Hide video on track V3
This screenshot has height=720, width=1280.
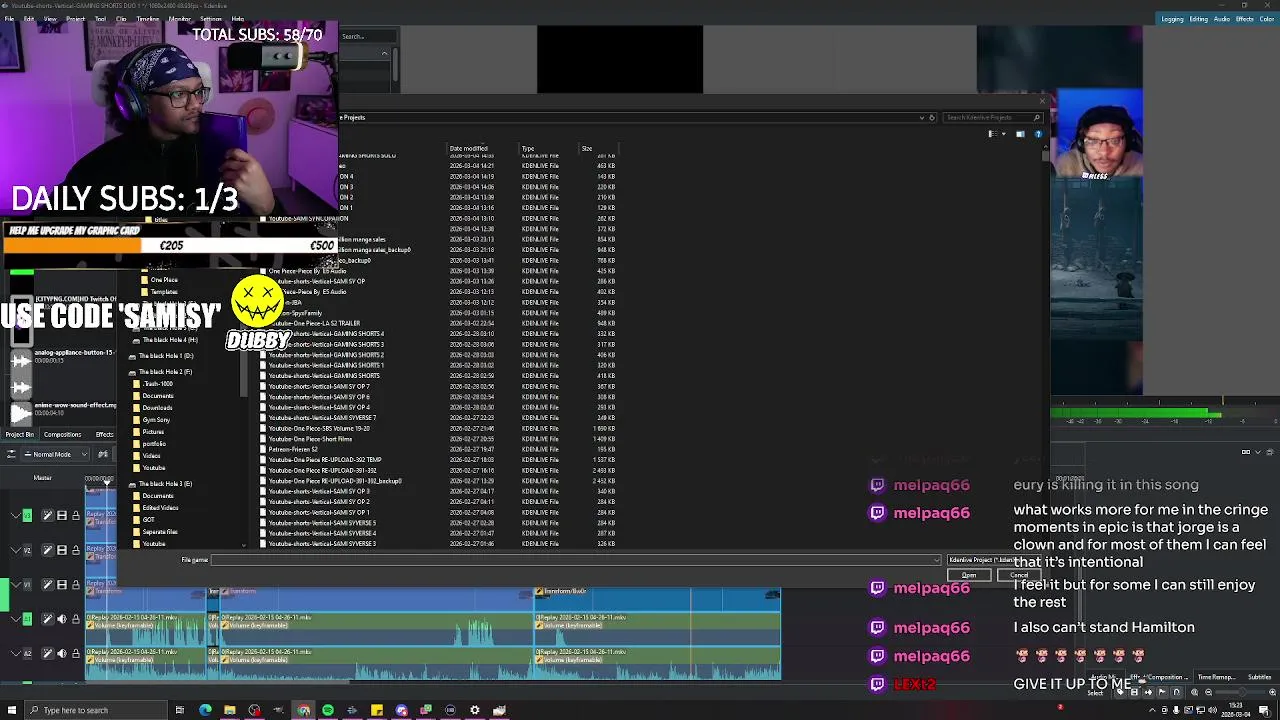click(62, 516)
